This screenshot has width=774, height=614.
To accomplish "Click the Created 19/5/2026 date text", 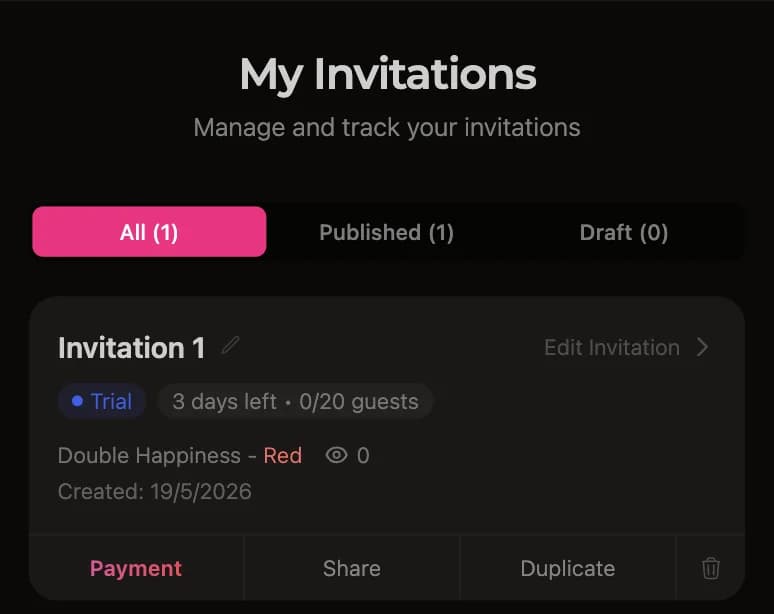I will (x=155, y=492).
